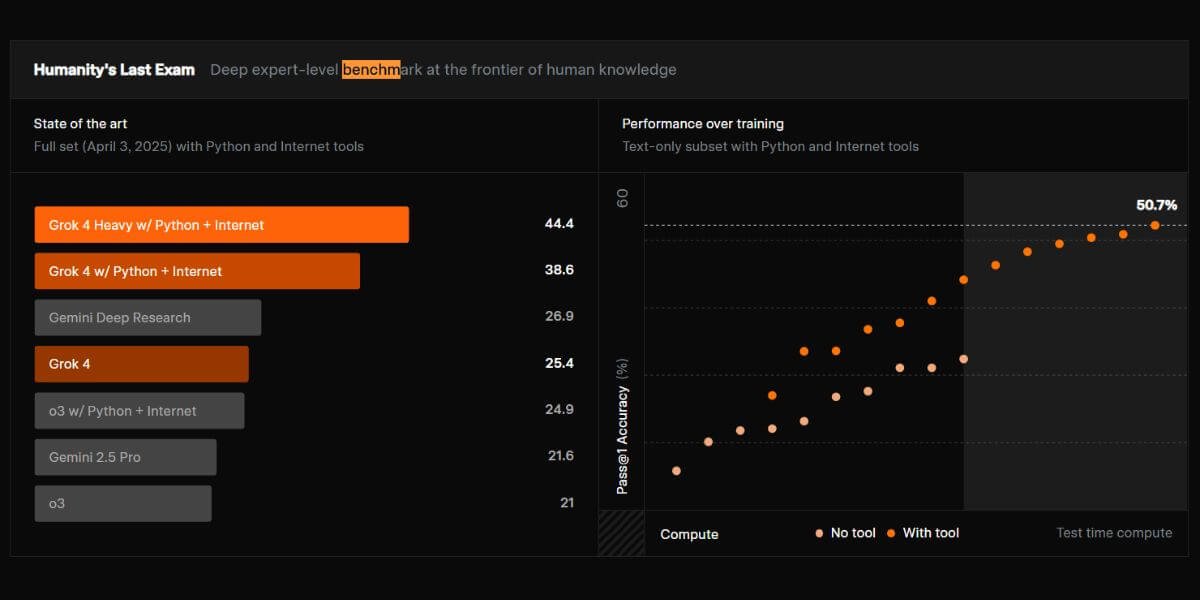Select the o3 w/ Python + Internet bar
This screenshot has width=1200, height=600.
[139, 410]
